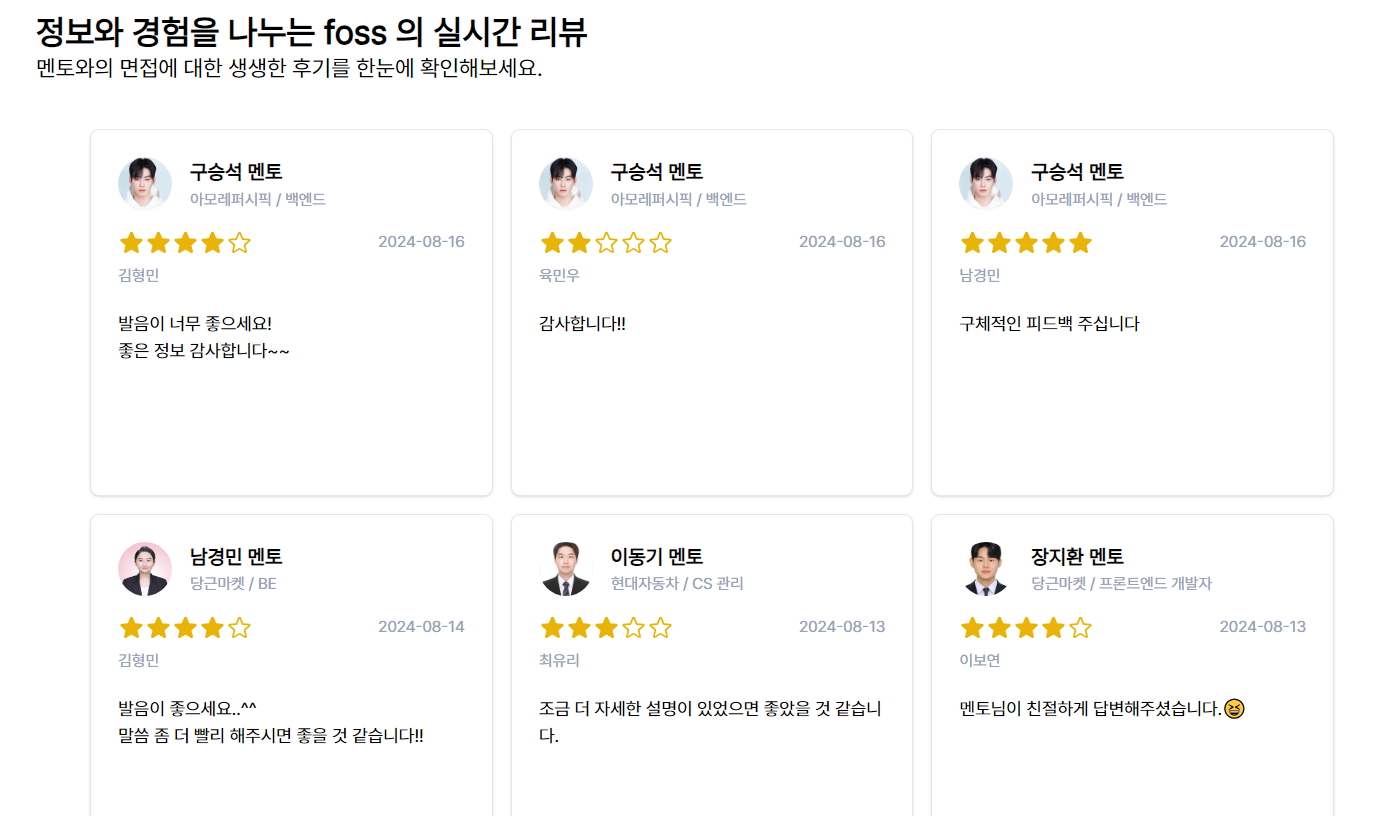Click the empty fifth star in 이보연's rating
The image size is (1398, 816).
1080,628
